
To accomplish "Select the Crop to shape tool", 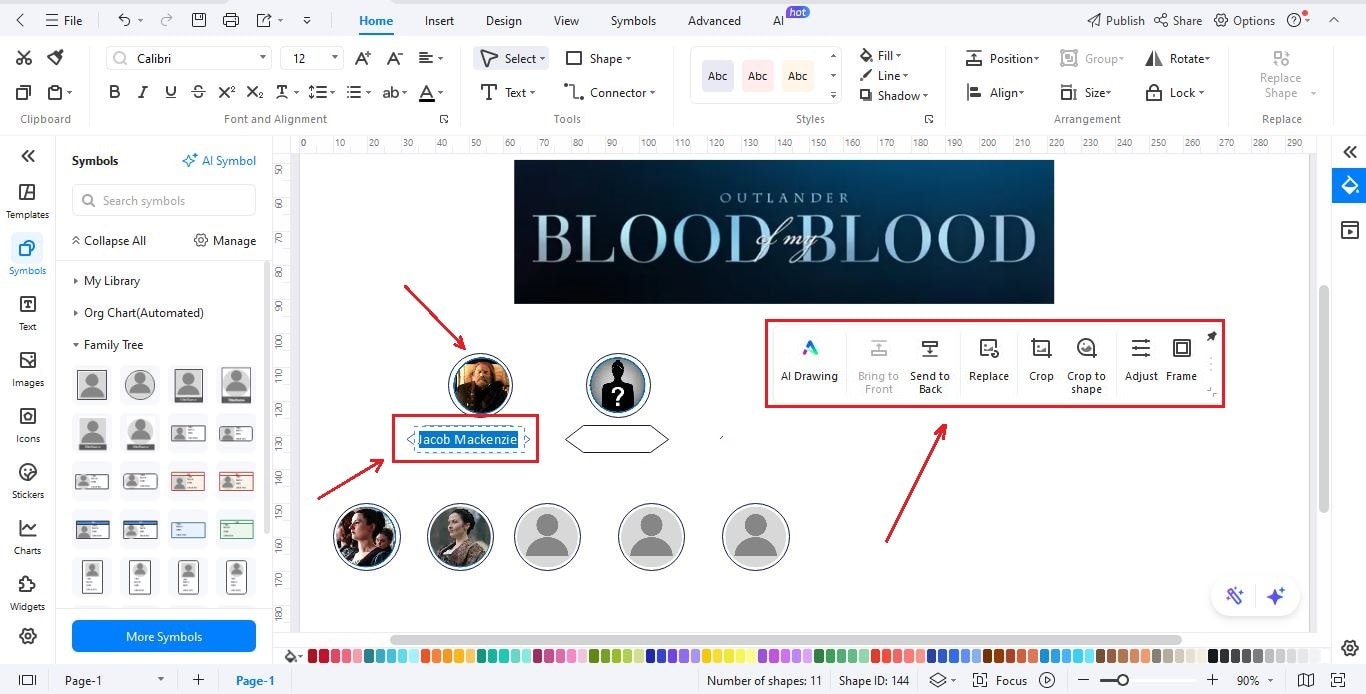I will point(1086,366).
